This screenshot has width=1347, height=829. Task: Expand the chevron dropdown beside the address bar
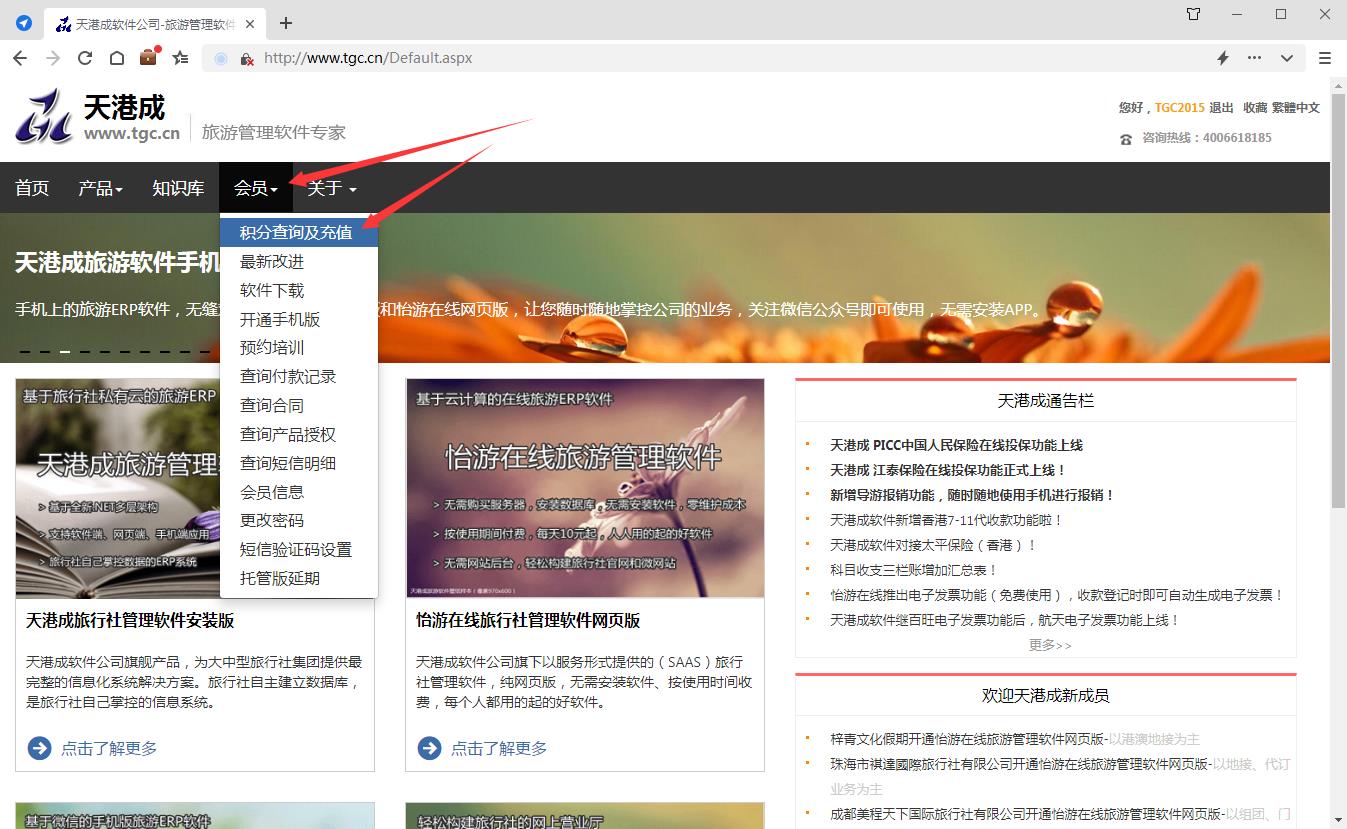1286,58
